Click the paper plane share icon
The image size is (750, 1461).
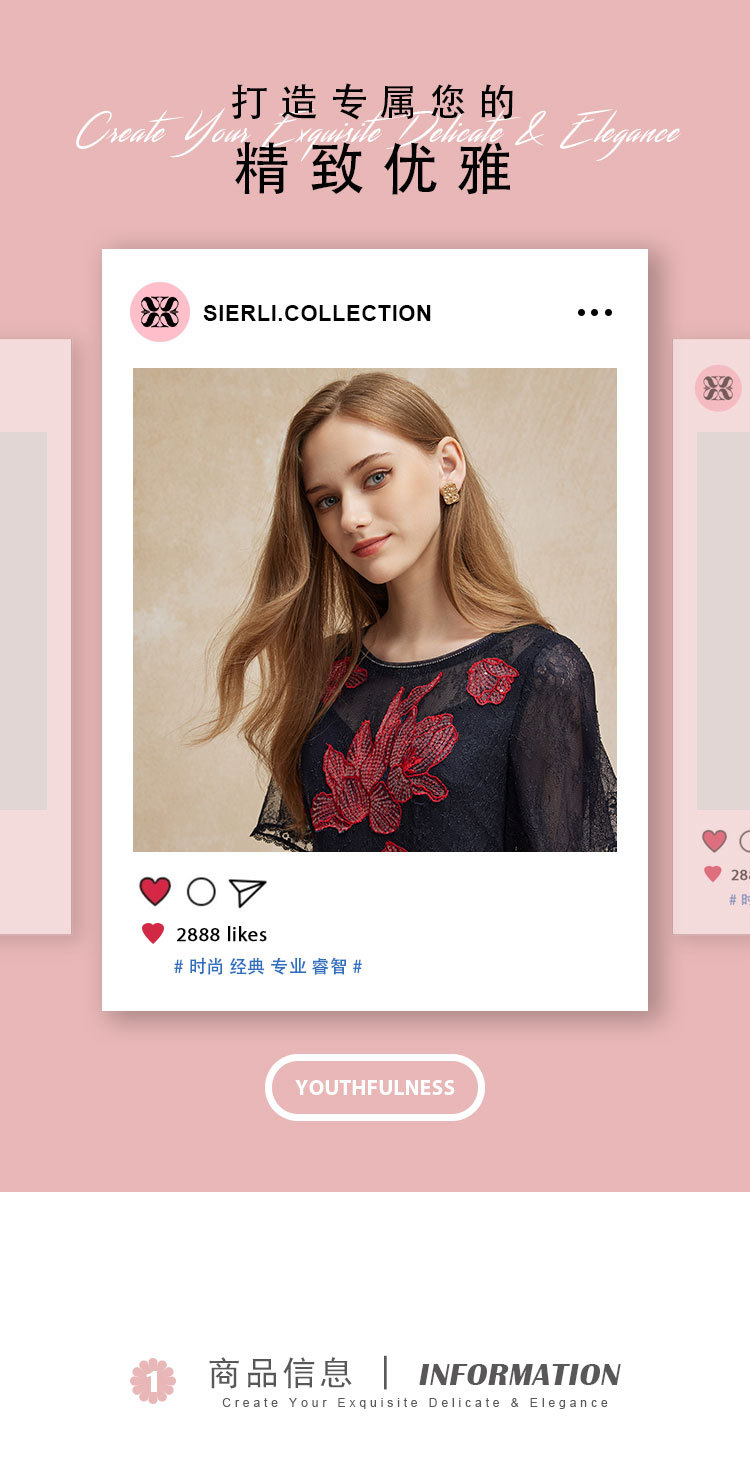click(247, 892)
